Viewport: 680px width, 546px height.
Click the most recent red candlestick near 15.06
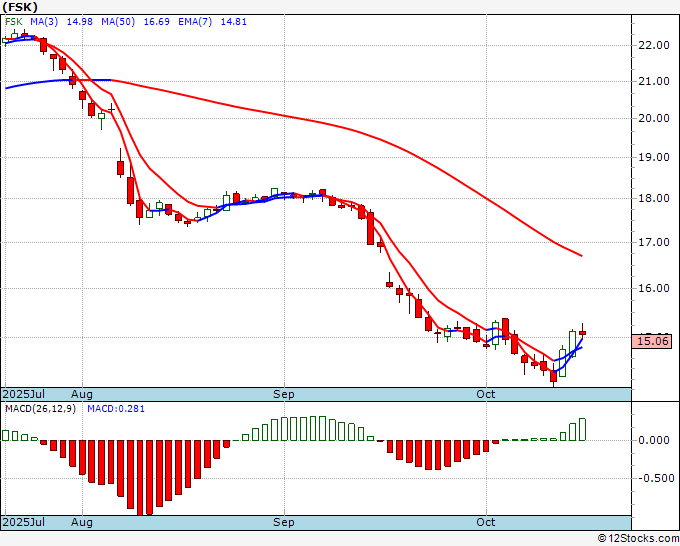(582, 333)
